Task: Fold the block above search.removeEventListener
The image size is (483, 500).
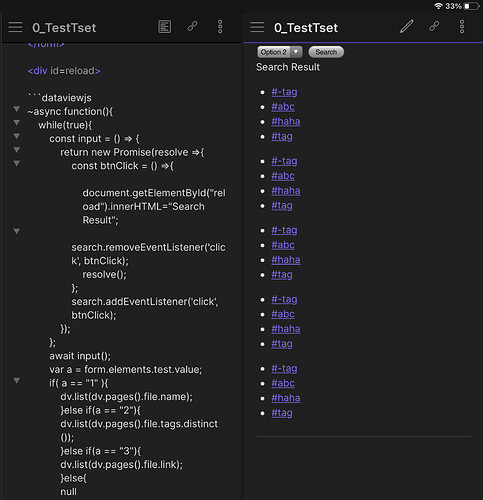Action: (16, 231)
